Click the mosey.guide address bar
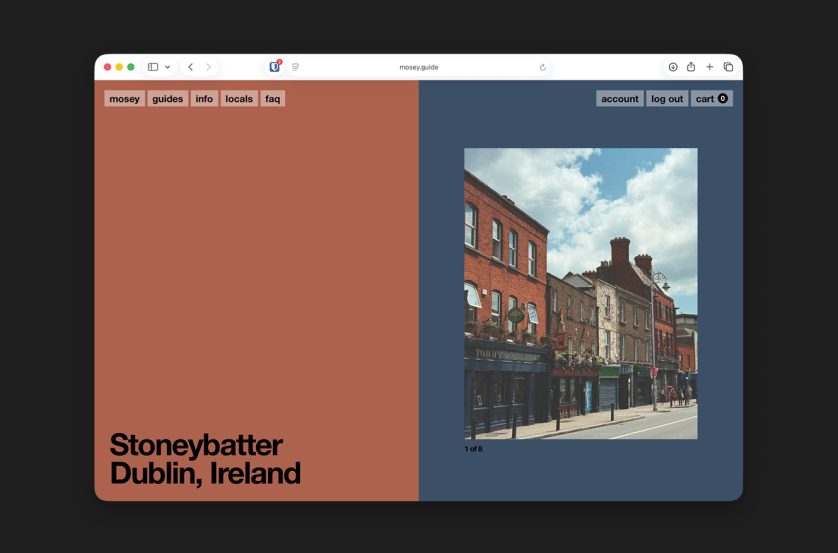838x553 pixels. [419, 67]
